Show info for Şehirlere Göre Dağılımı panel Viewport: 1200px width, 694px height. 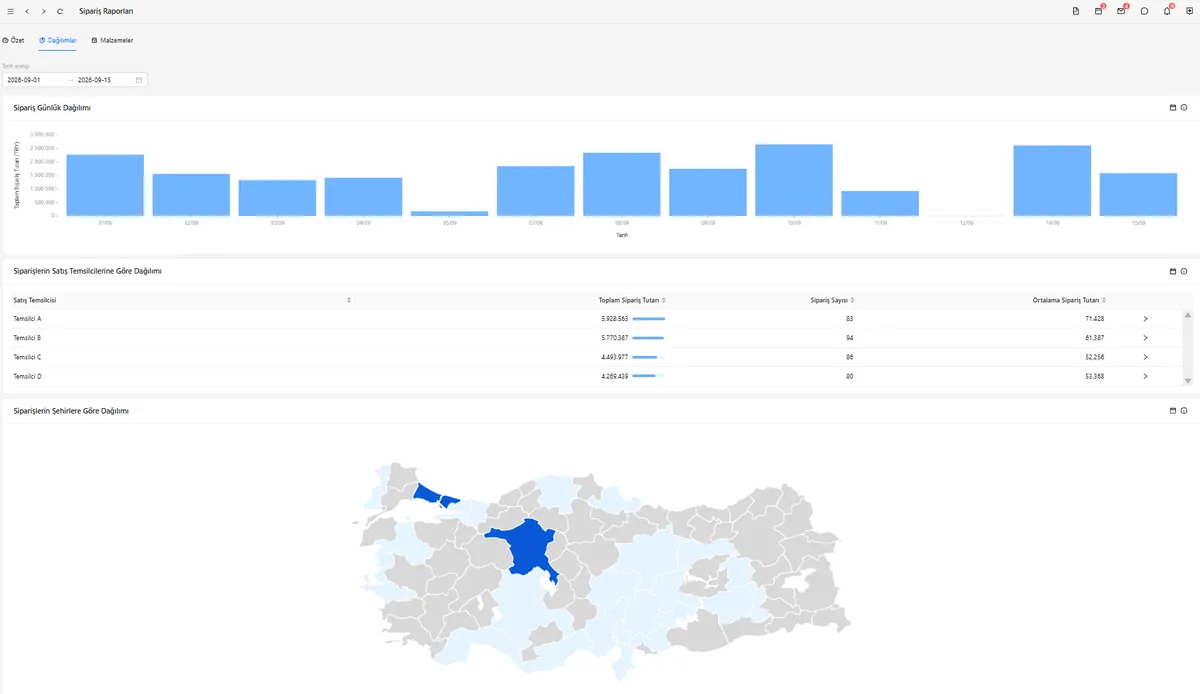(1184, 411)
